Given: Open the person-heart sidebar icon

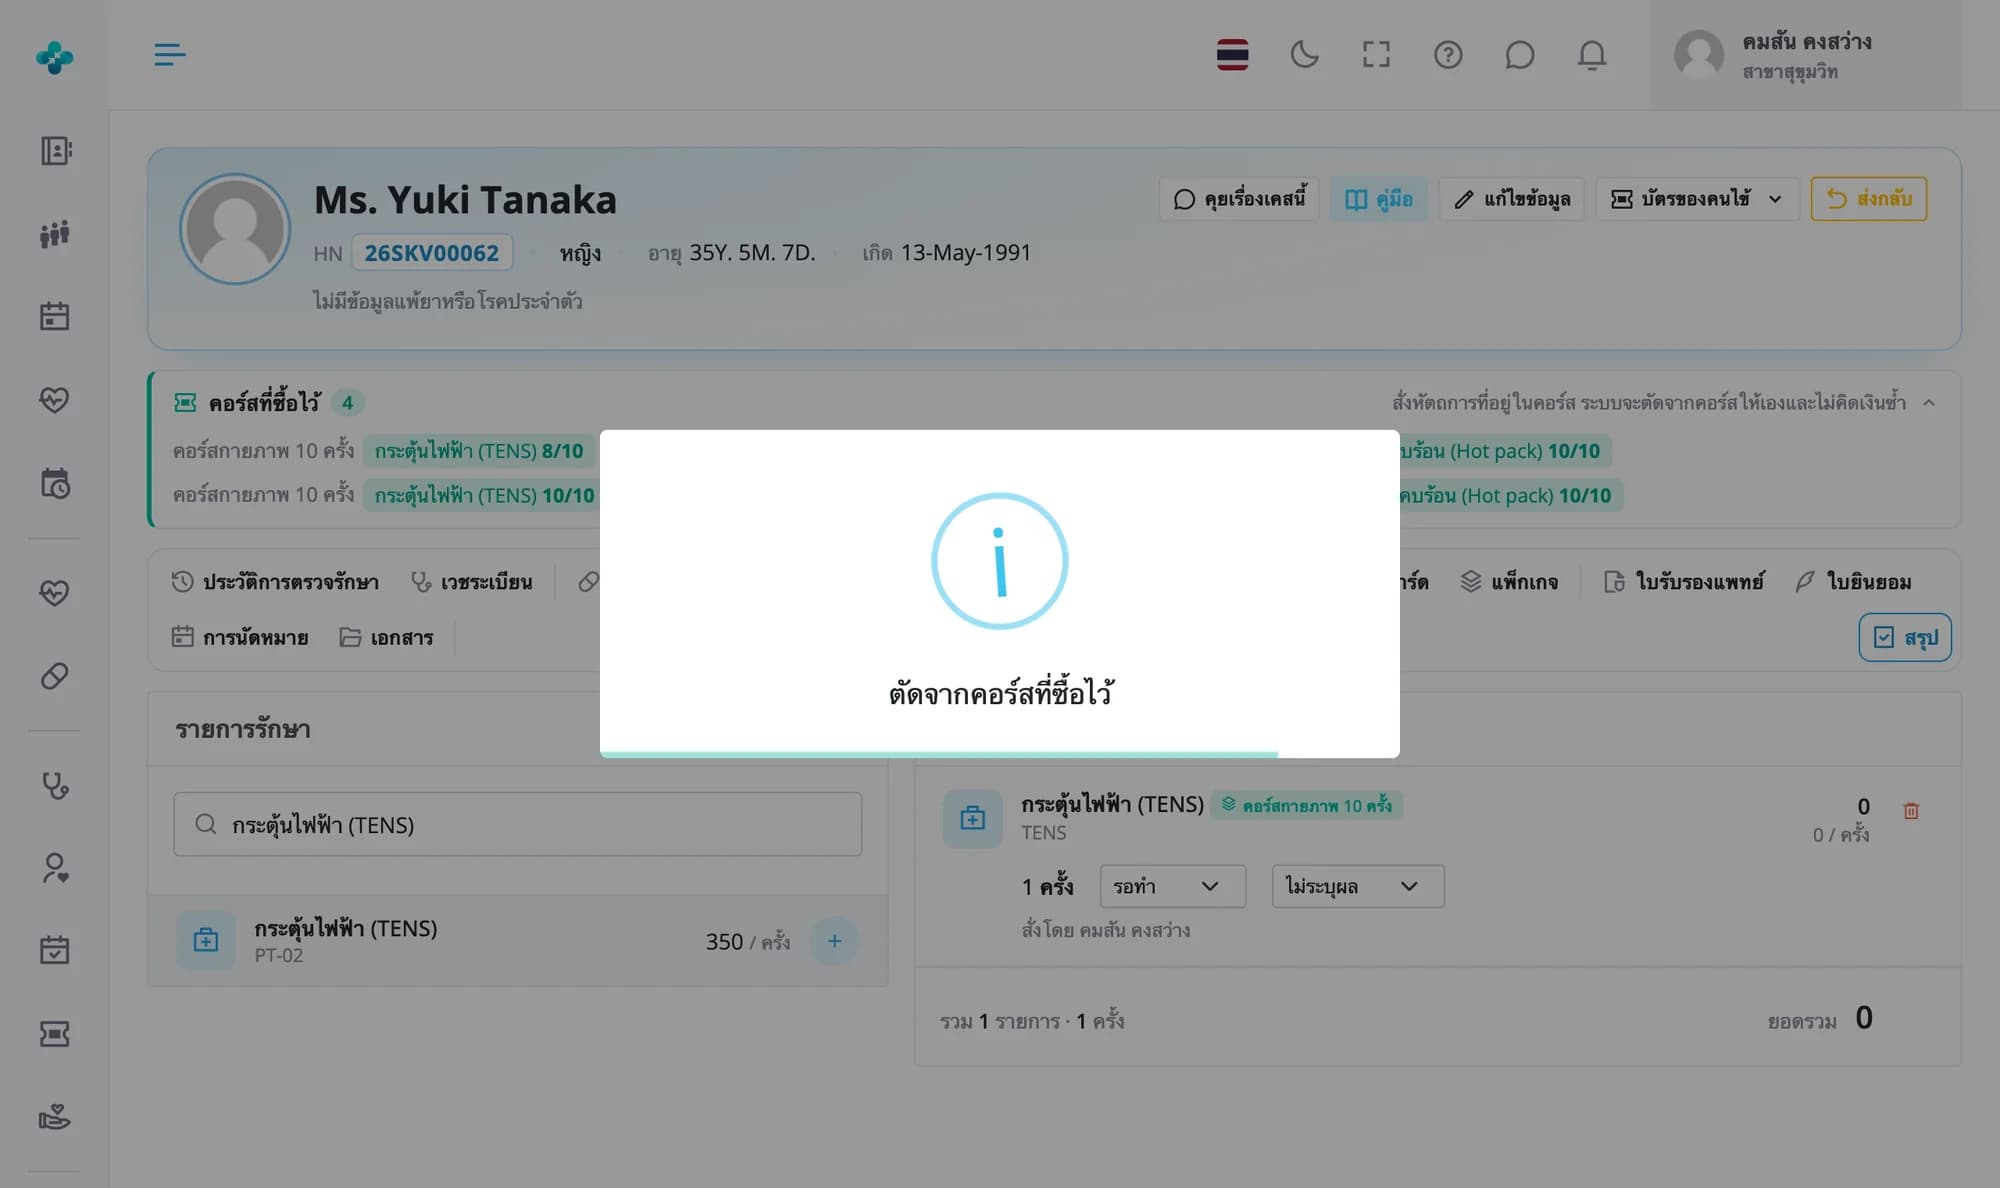Looking at the screenshot, I should pyautogui.click(x=55, y=868).
